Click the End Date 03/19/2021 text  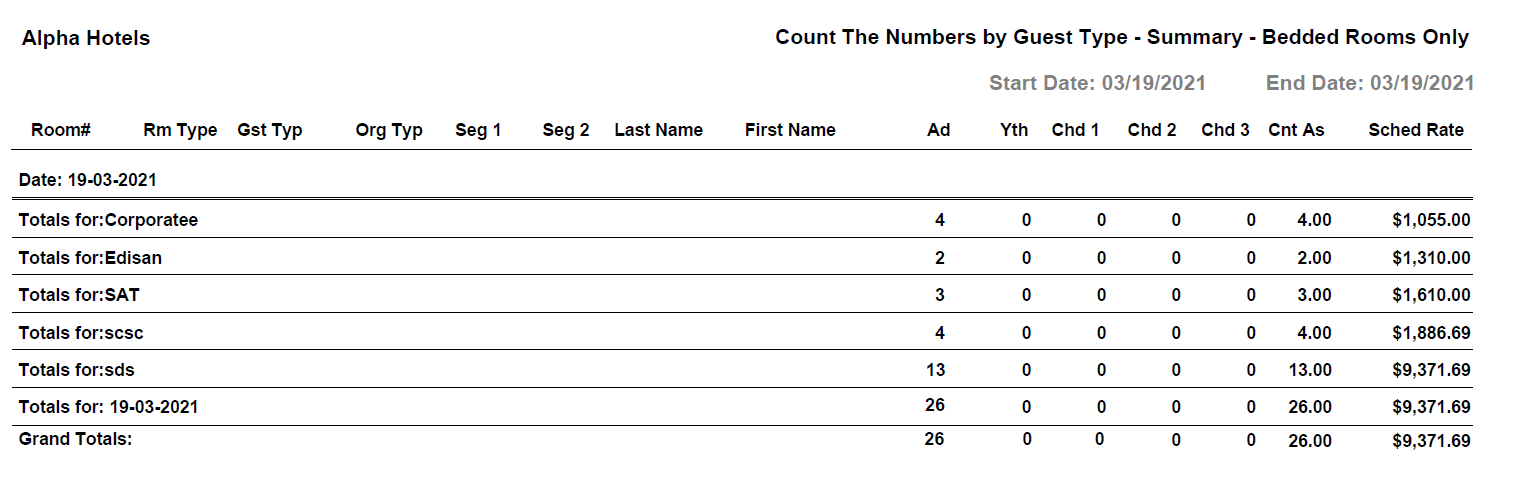coord(1369,83)
